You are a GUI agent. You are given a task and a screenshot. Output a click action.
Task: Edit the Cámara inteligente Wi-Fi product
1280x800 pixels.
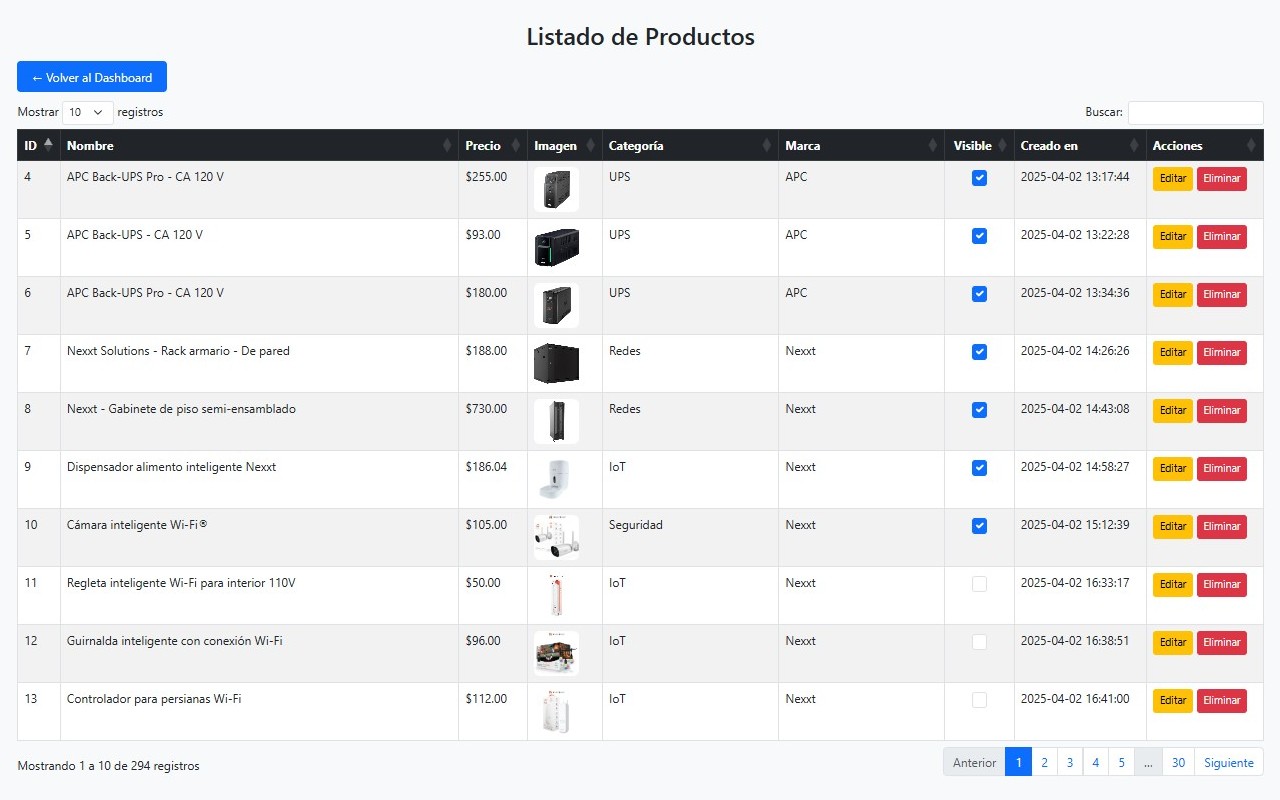click(1173, 527)
